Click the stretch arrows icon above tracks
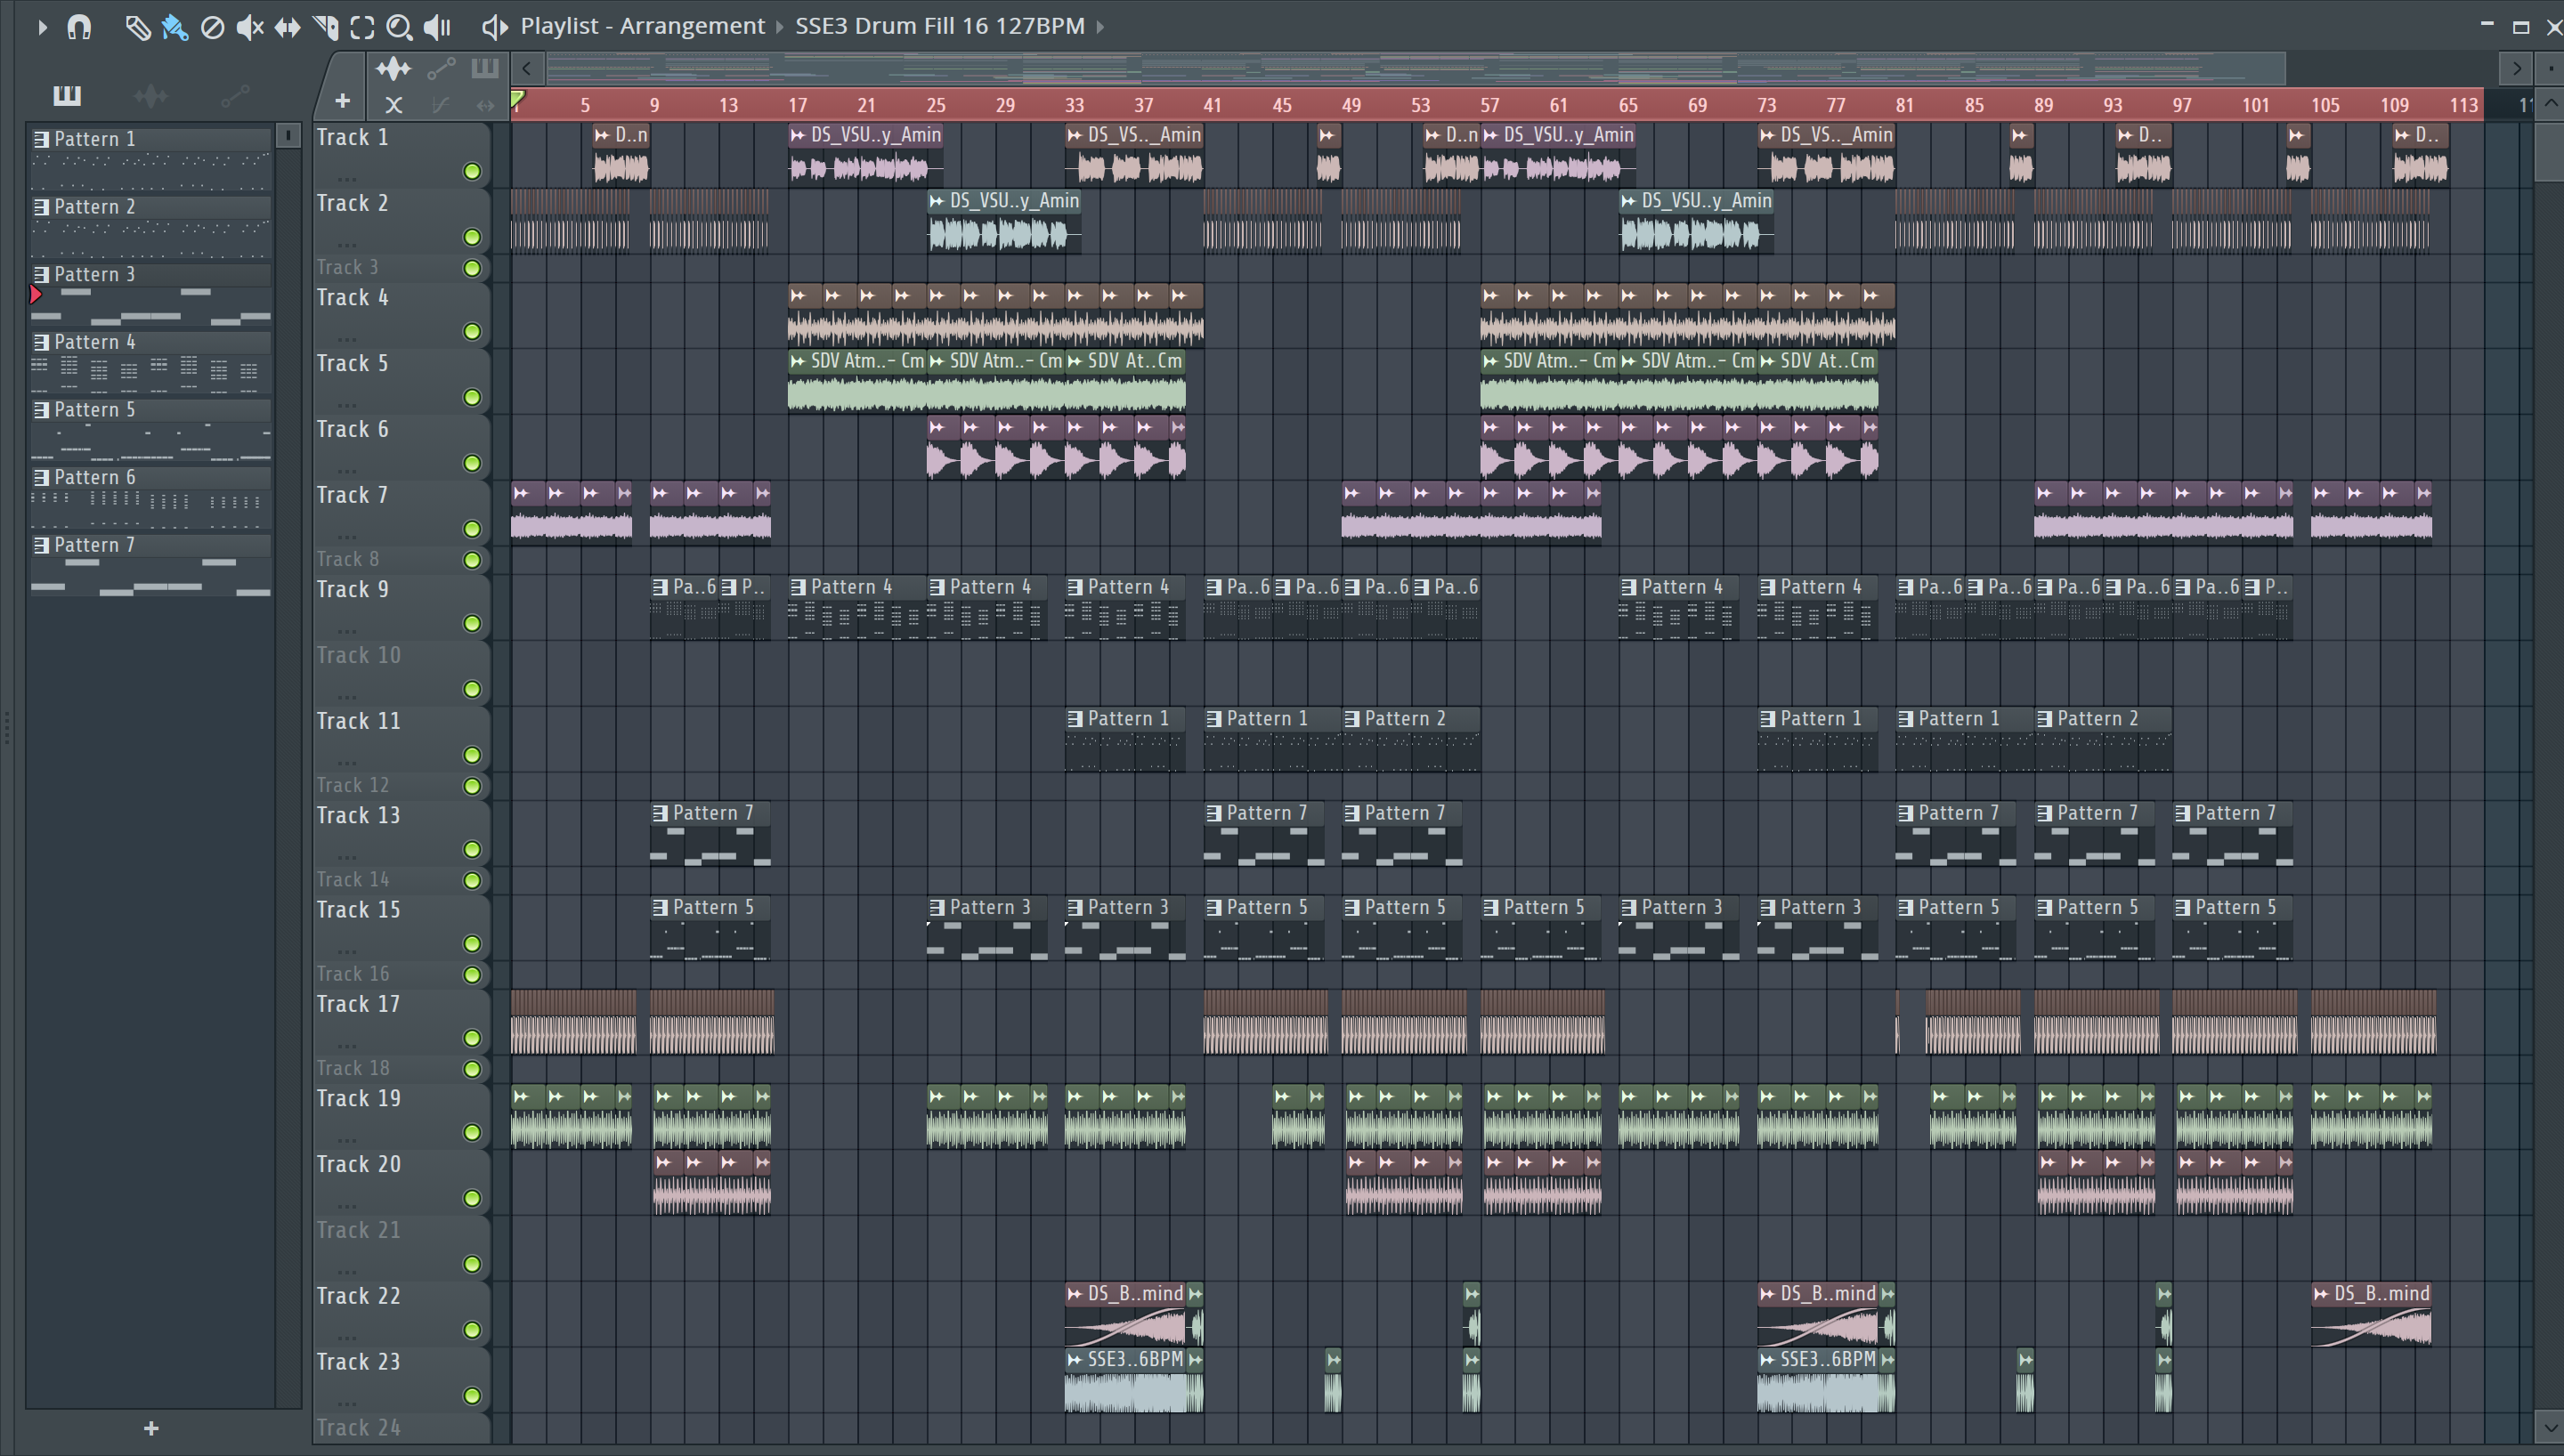 (x=485, y=104)
